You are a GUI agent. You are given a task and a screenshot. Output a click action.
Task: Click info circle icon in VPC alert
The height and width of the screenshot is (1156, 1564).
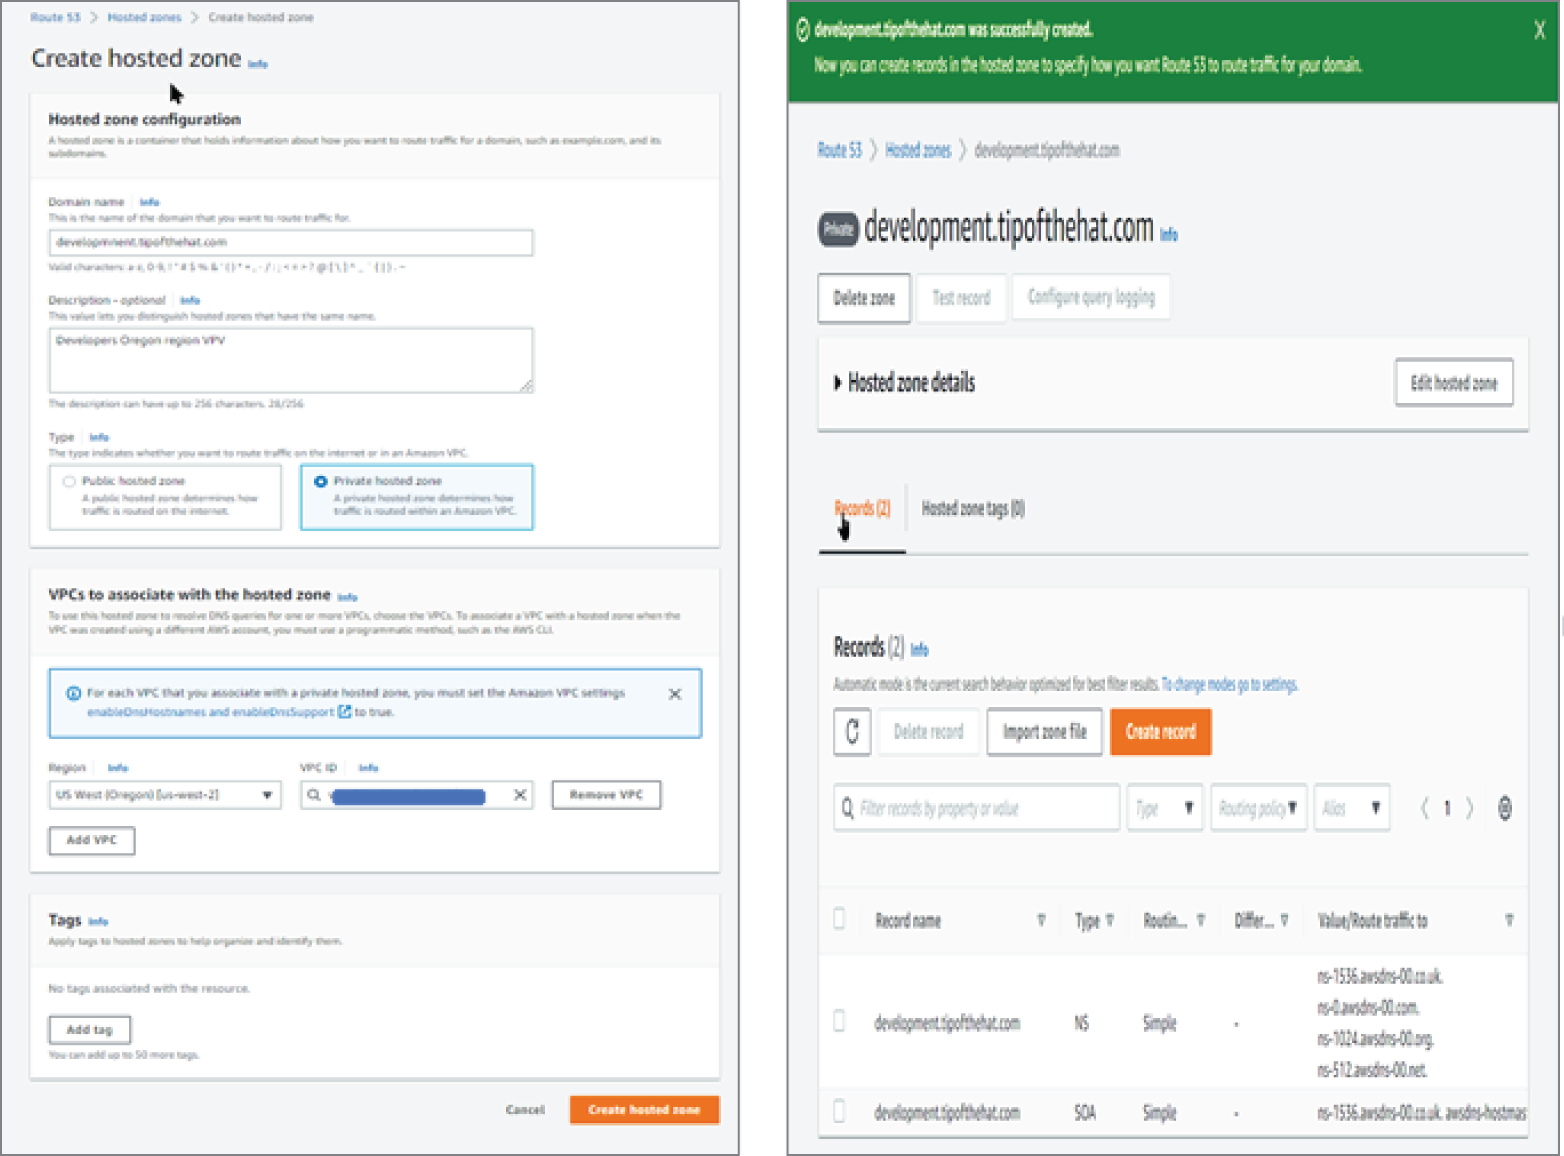pyautogui.click(x=73, y=693)
